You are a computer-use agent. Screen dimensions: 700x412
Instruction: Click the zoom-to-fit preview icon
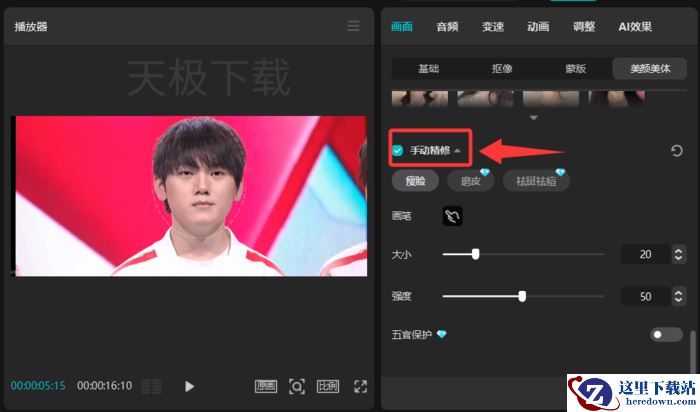(x=297, y=386)
